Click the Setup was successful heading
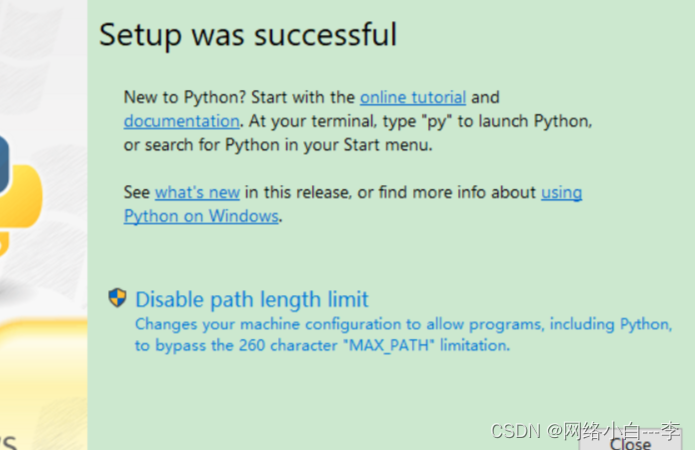Image resolution: width=695 pixels, height=450 pixels. point(248,35)
